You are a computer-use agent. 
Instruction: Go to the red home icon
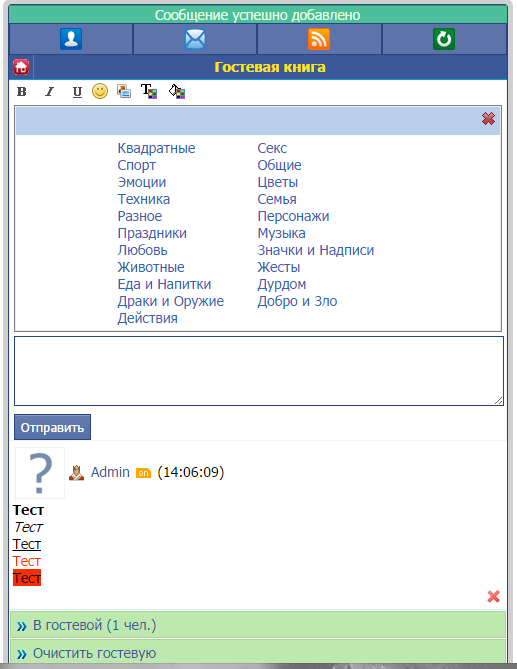tap(21, 67)
